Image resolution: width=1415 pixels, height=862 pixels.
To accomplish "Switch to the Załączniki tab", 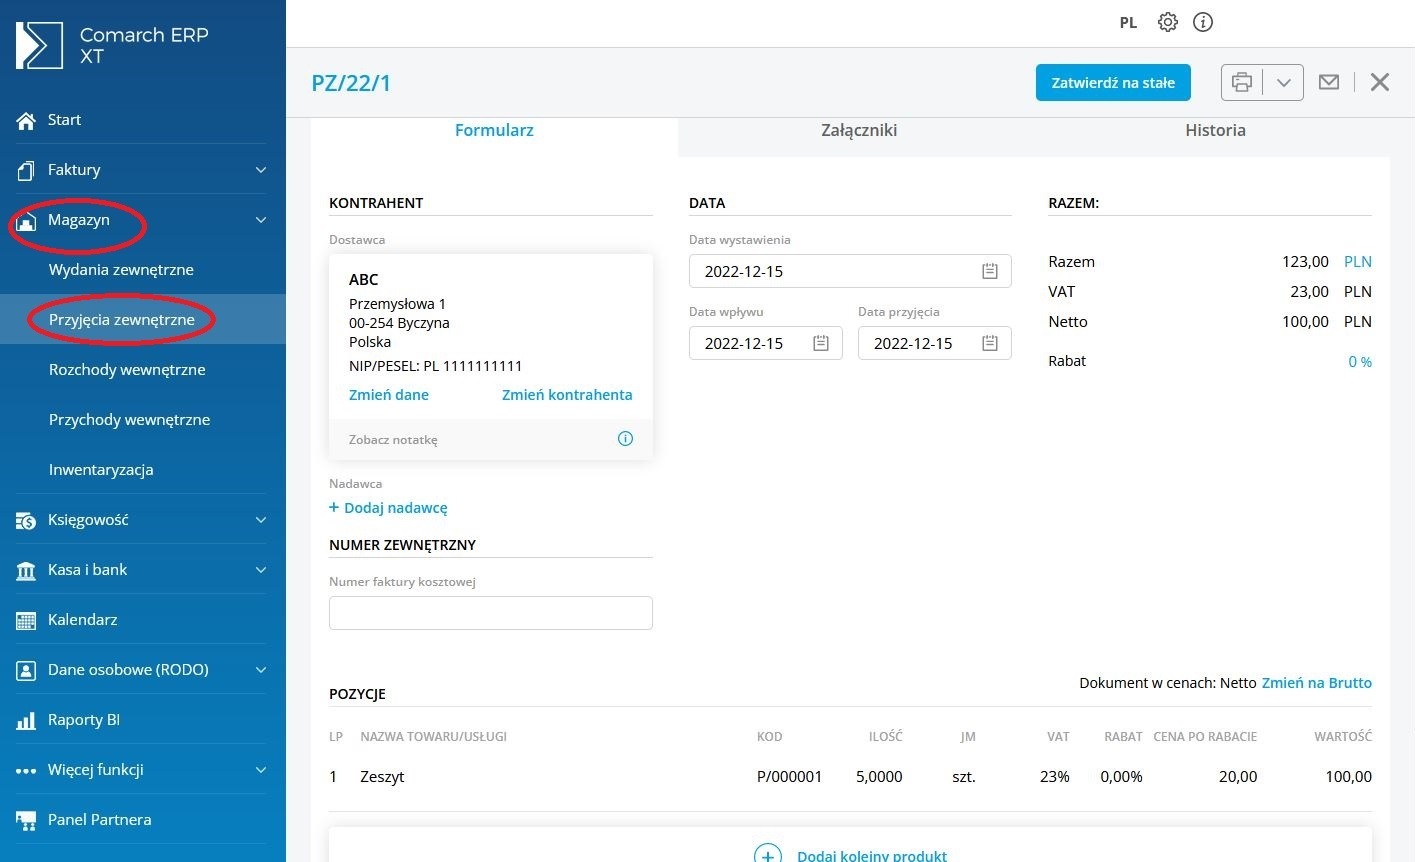I will coord(858,130).
